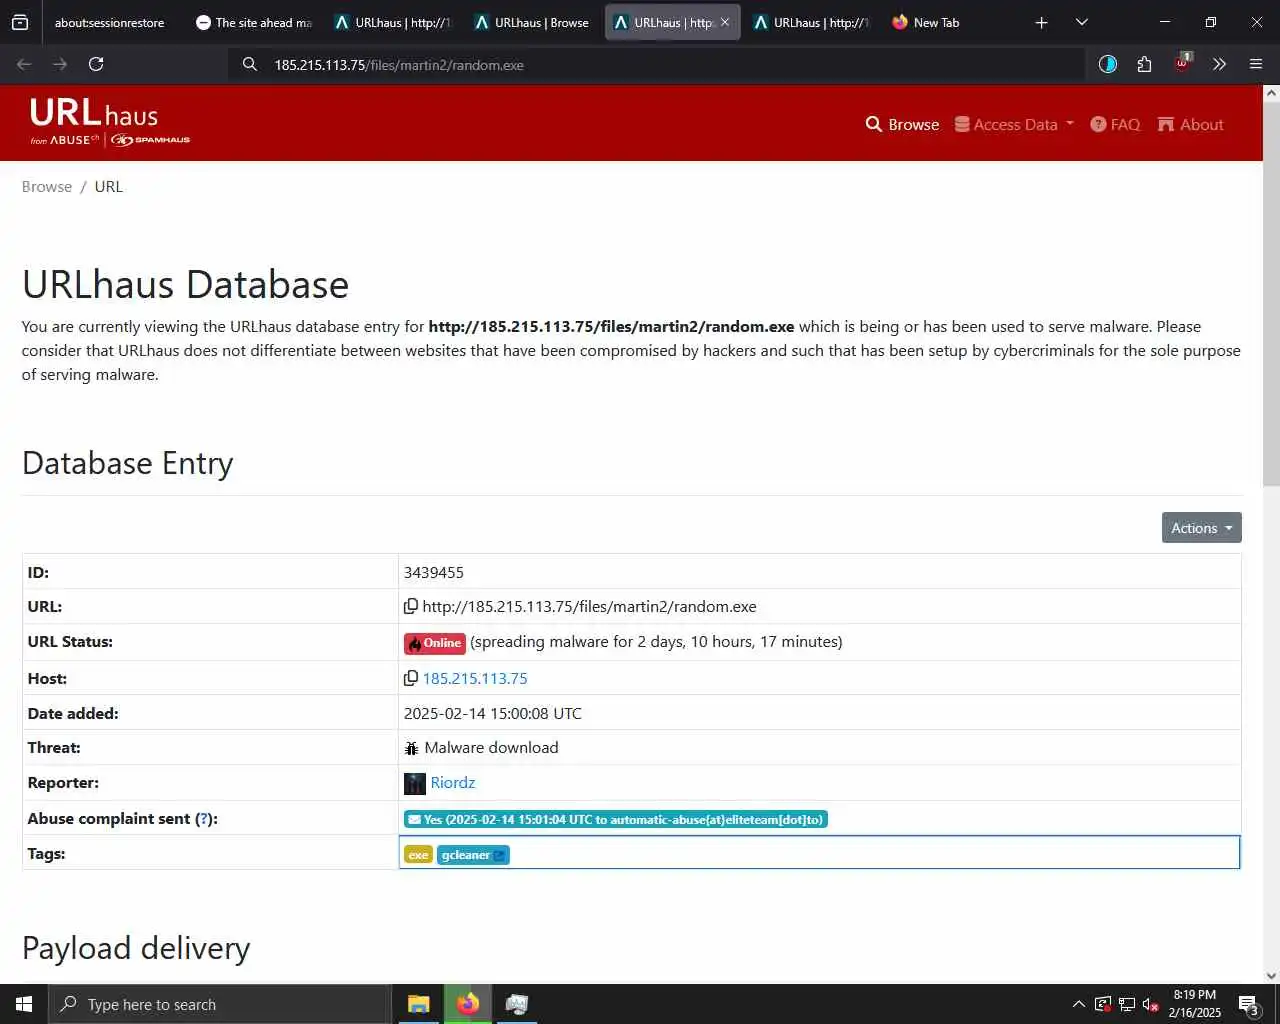Viewport: 1280px width, 1024px height.
Task: Click the forward navigation arrow
Action: 60,64
